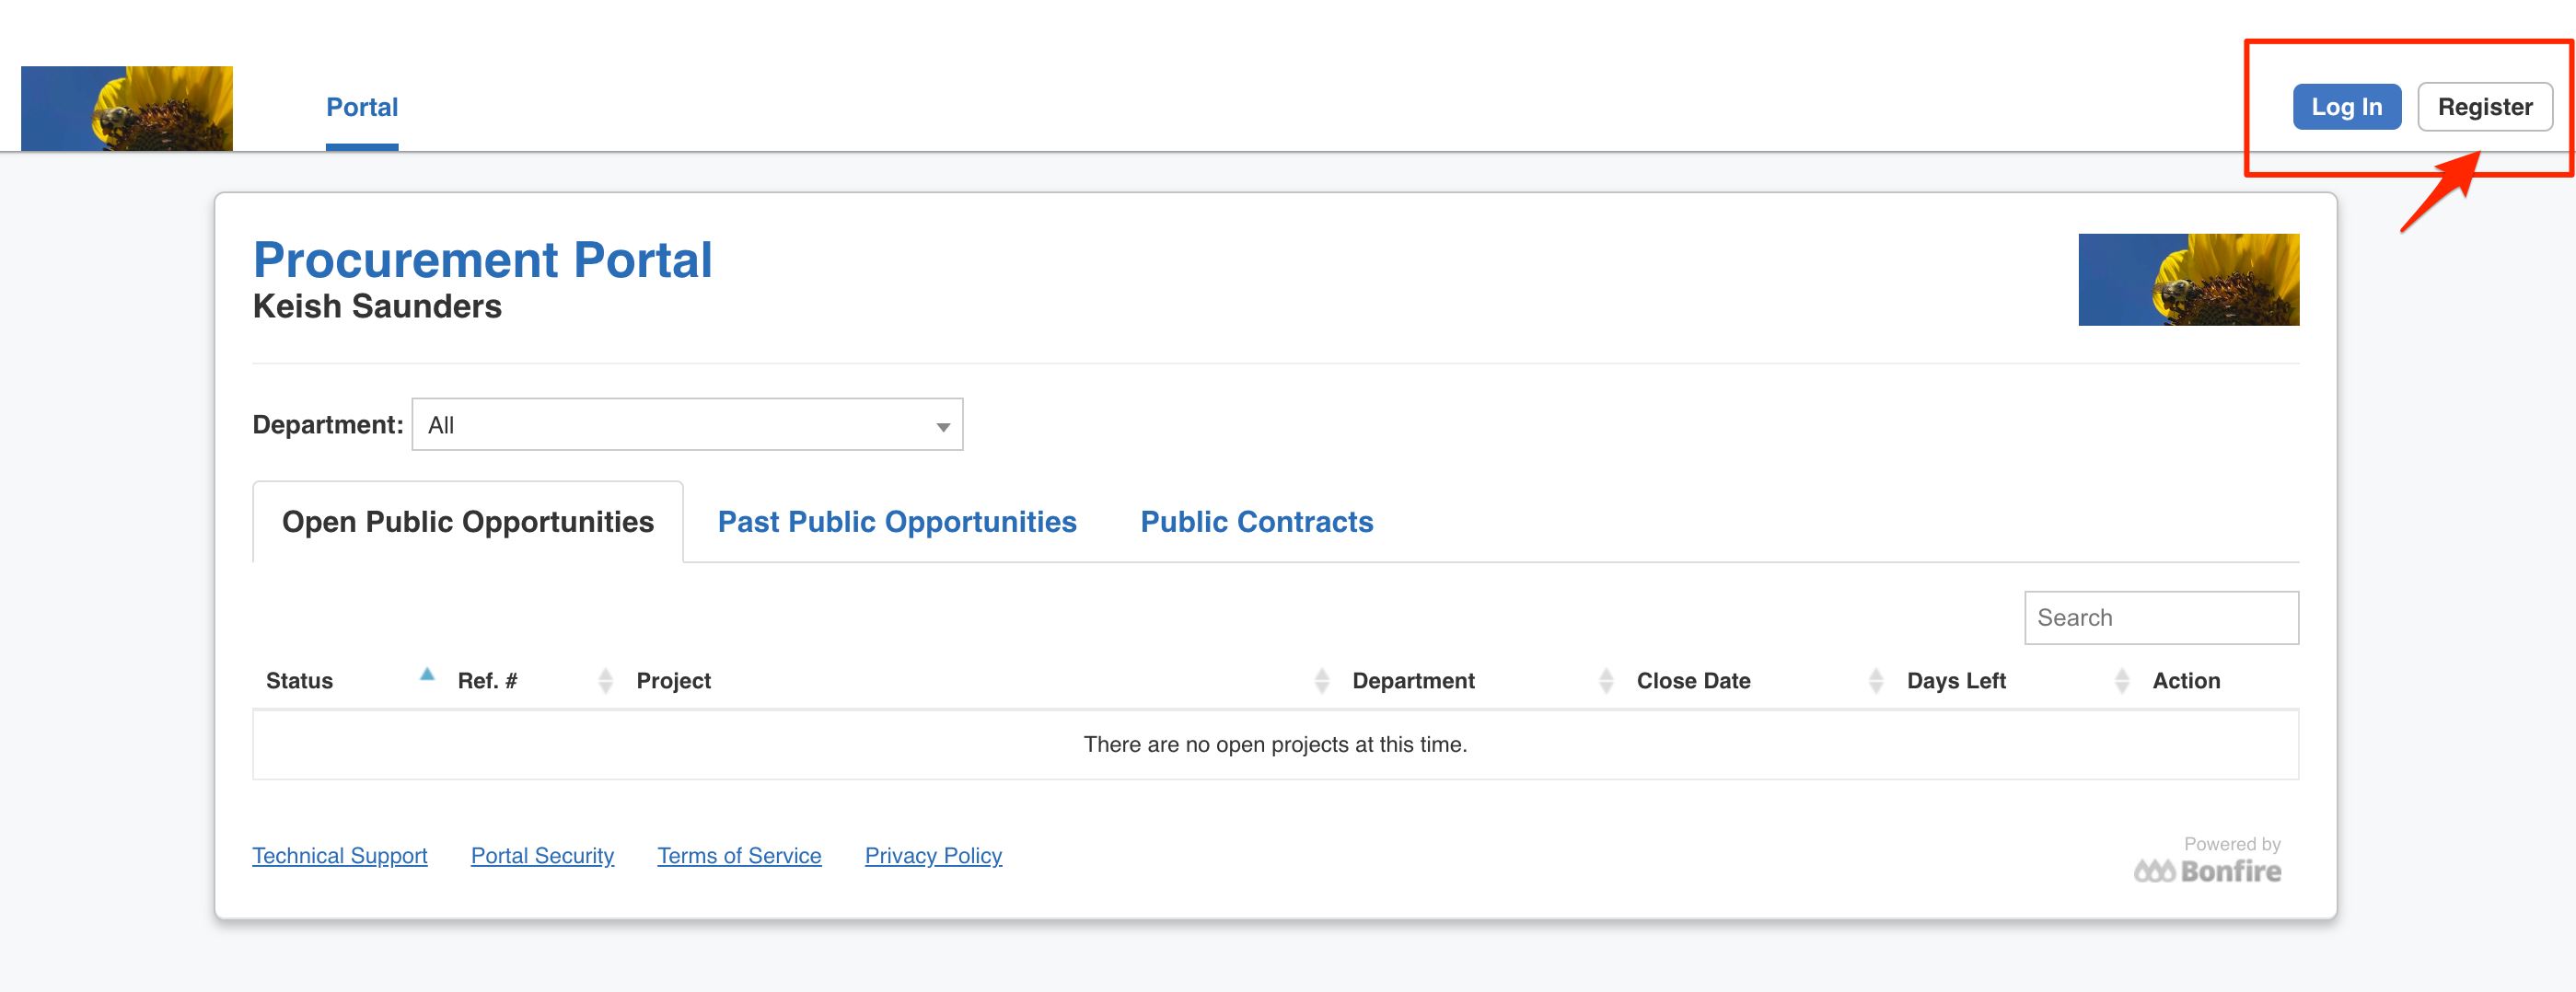This screenshot has width=2576, height=992.
Task: Click the Department dropdown arrow
Action: click(x=942, y=427)
